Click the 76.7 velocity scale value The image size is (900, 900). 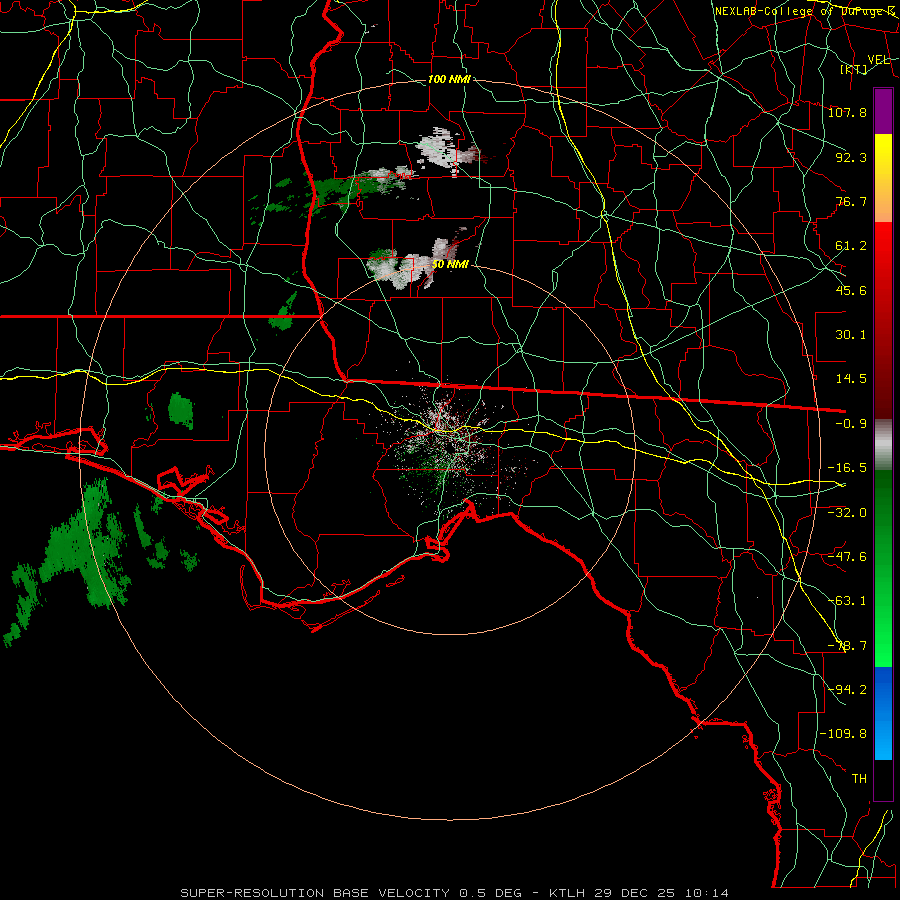[851, 201]
